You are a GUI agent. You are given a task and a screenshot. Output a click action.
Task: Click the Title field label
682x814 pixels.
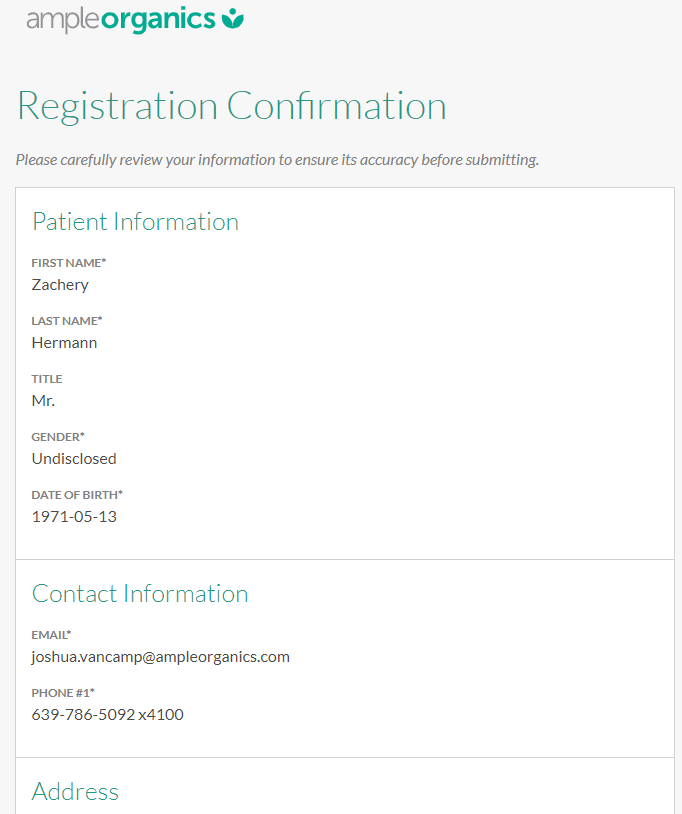pyautogui.click(x=47, y=379)
